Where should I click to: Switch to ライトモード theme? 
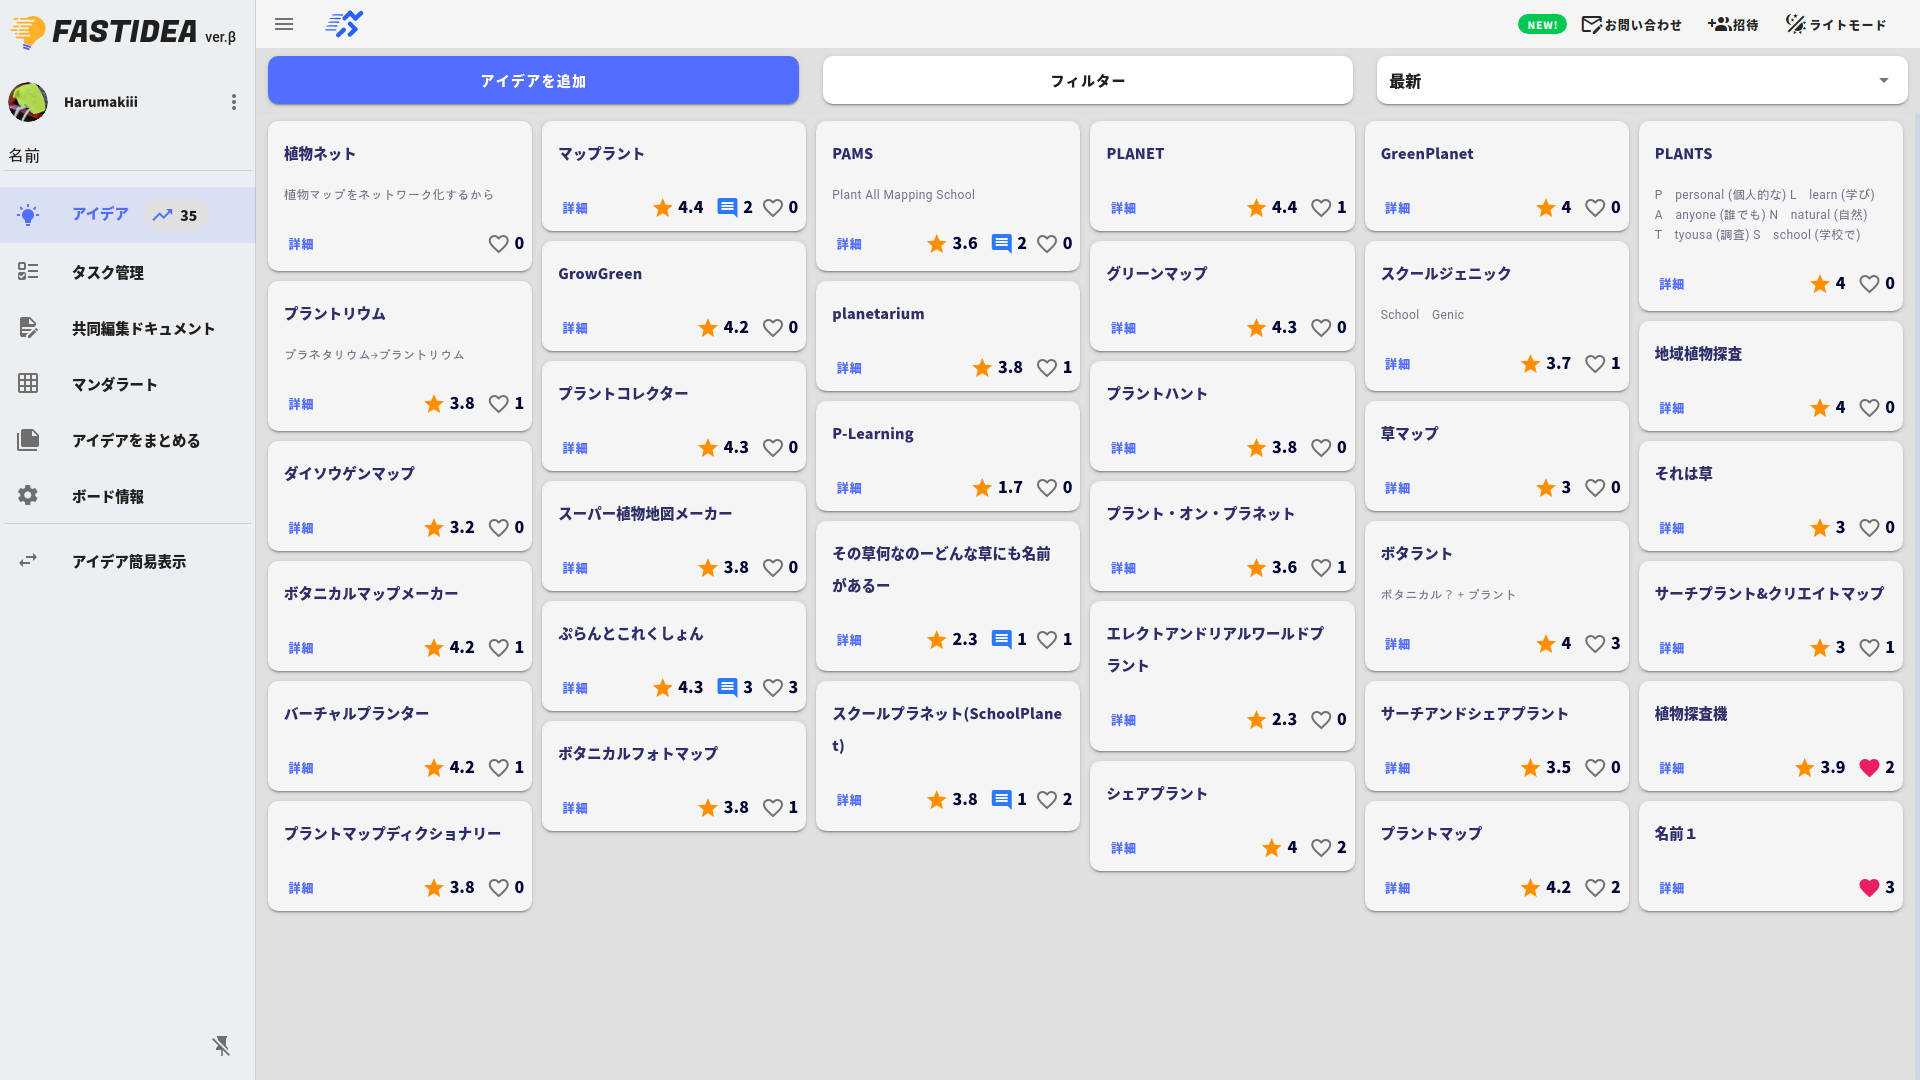(1836, 25)
